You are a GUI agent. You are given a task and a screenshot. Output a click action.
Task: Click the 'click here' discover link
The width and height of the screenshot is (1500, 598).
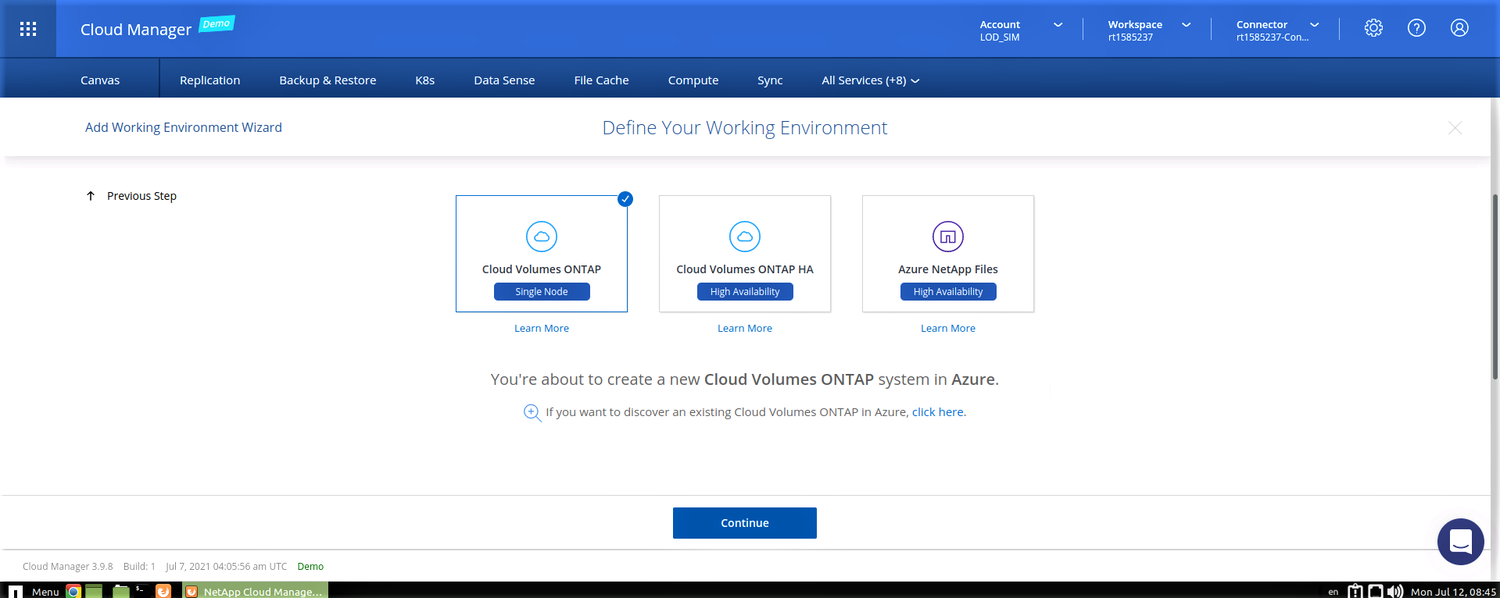pos(938,412)
